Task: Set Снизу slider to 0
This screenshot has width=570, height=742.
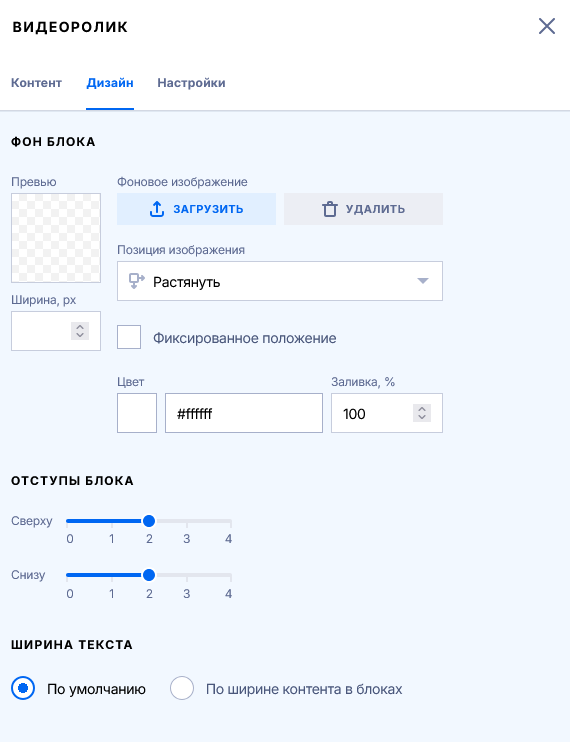Action: click(x=67, y=575)
